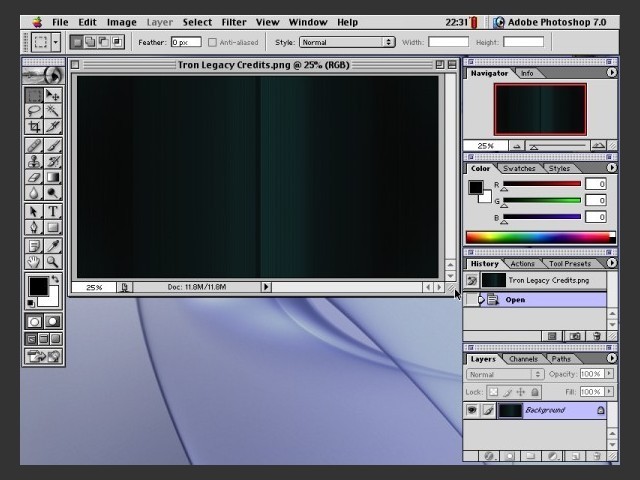Select the Lasso tool
Screen dimensions: 640x480
(34, 111)
